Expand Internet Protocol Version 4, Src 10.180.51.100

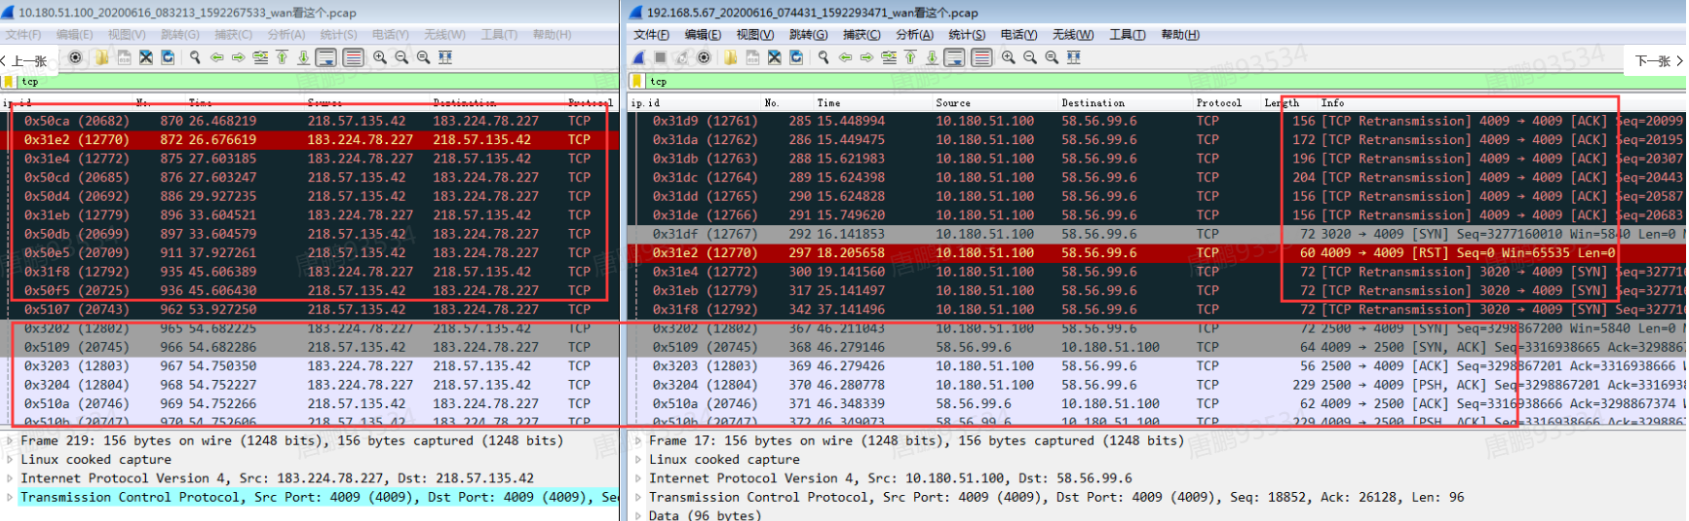(x=639, y=479)
